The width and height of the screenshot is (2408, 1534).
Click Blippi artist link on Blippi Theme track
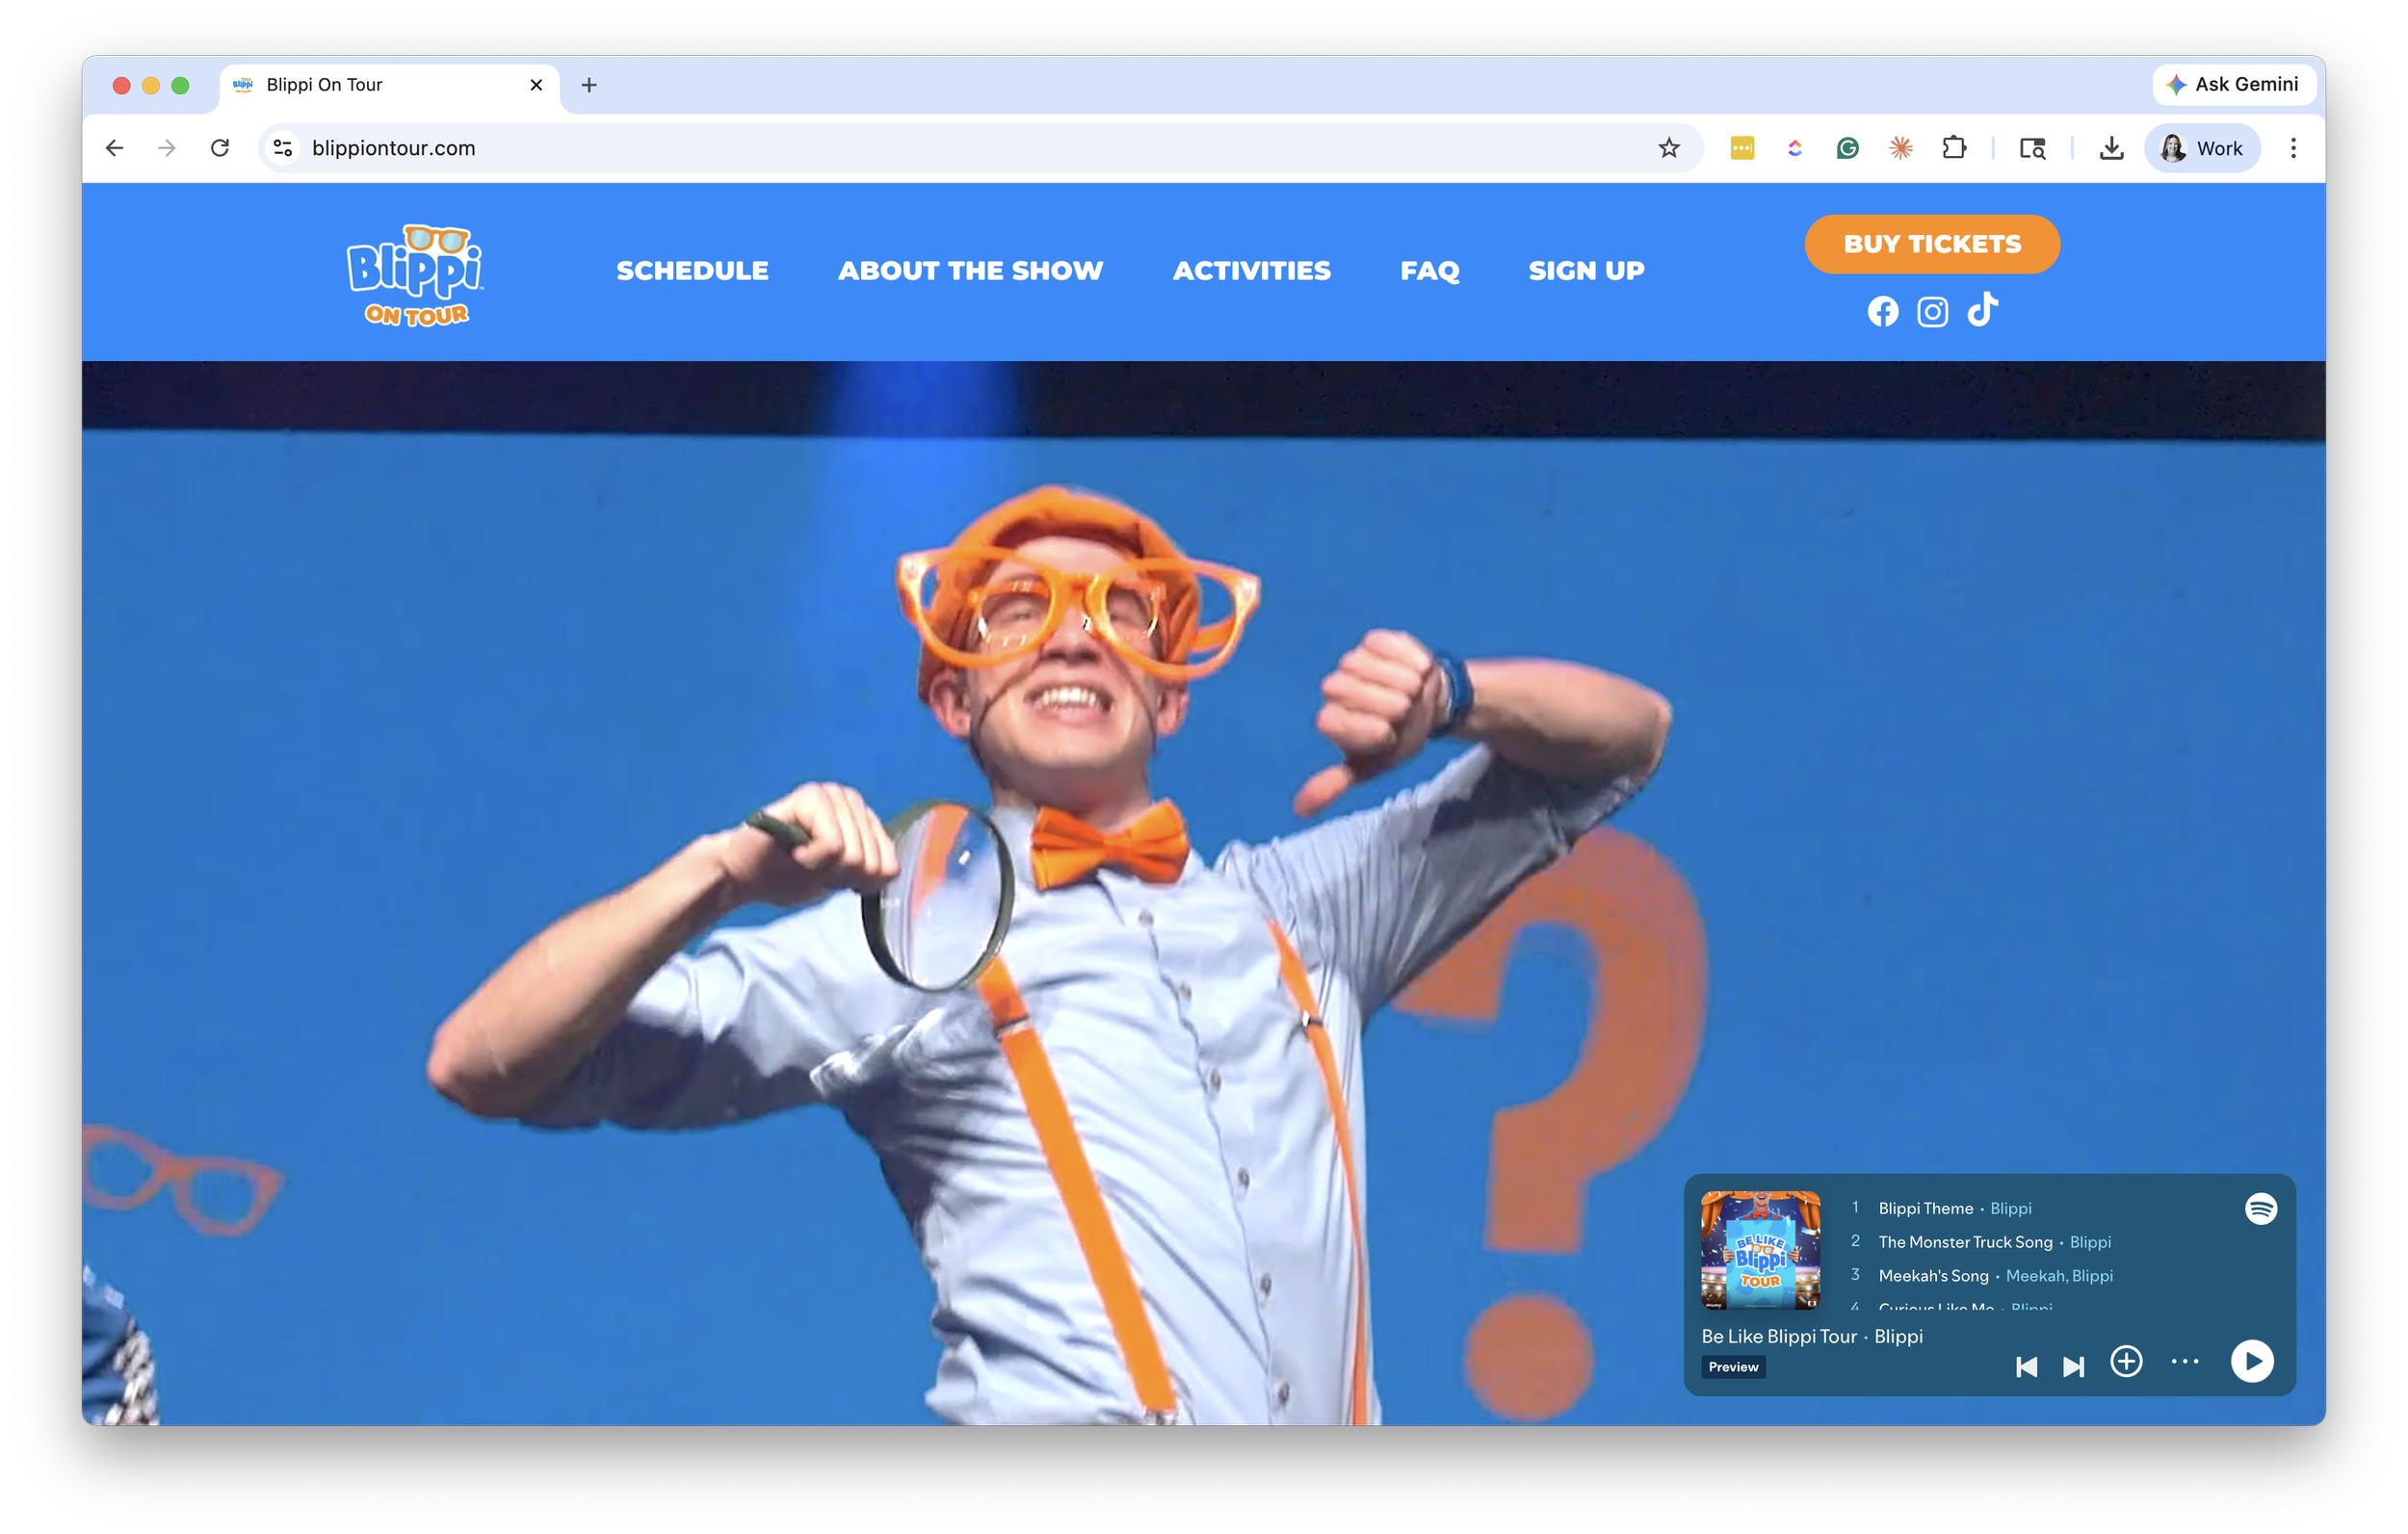pyautogui.click(x=2010, y=1208)
